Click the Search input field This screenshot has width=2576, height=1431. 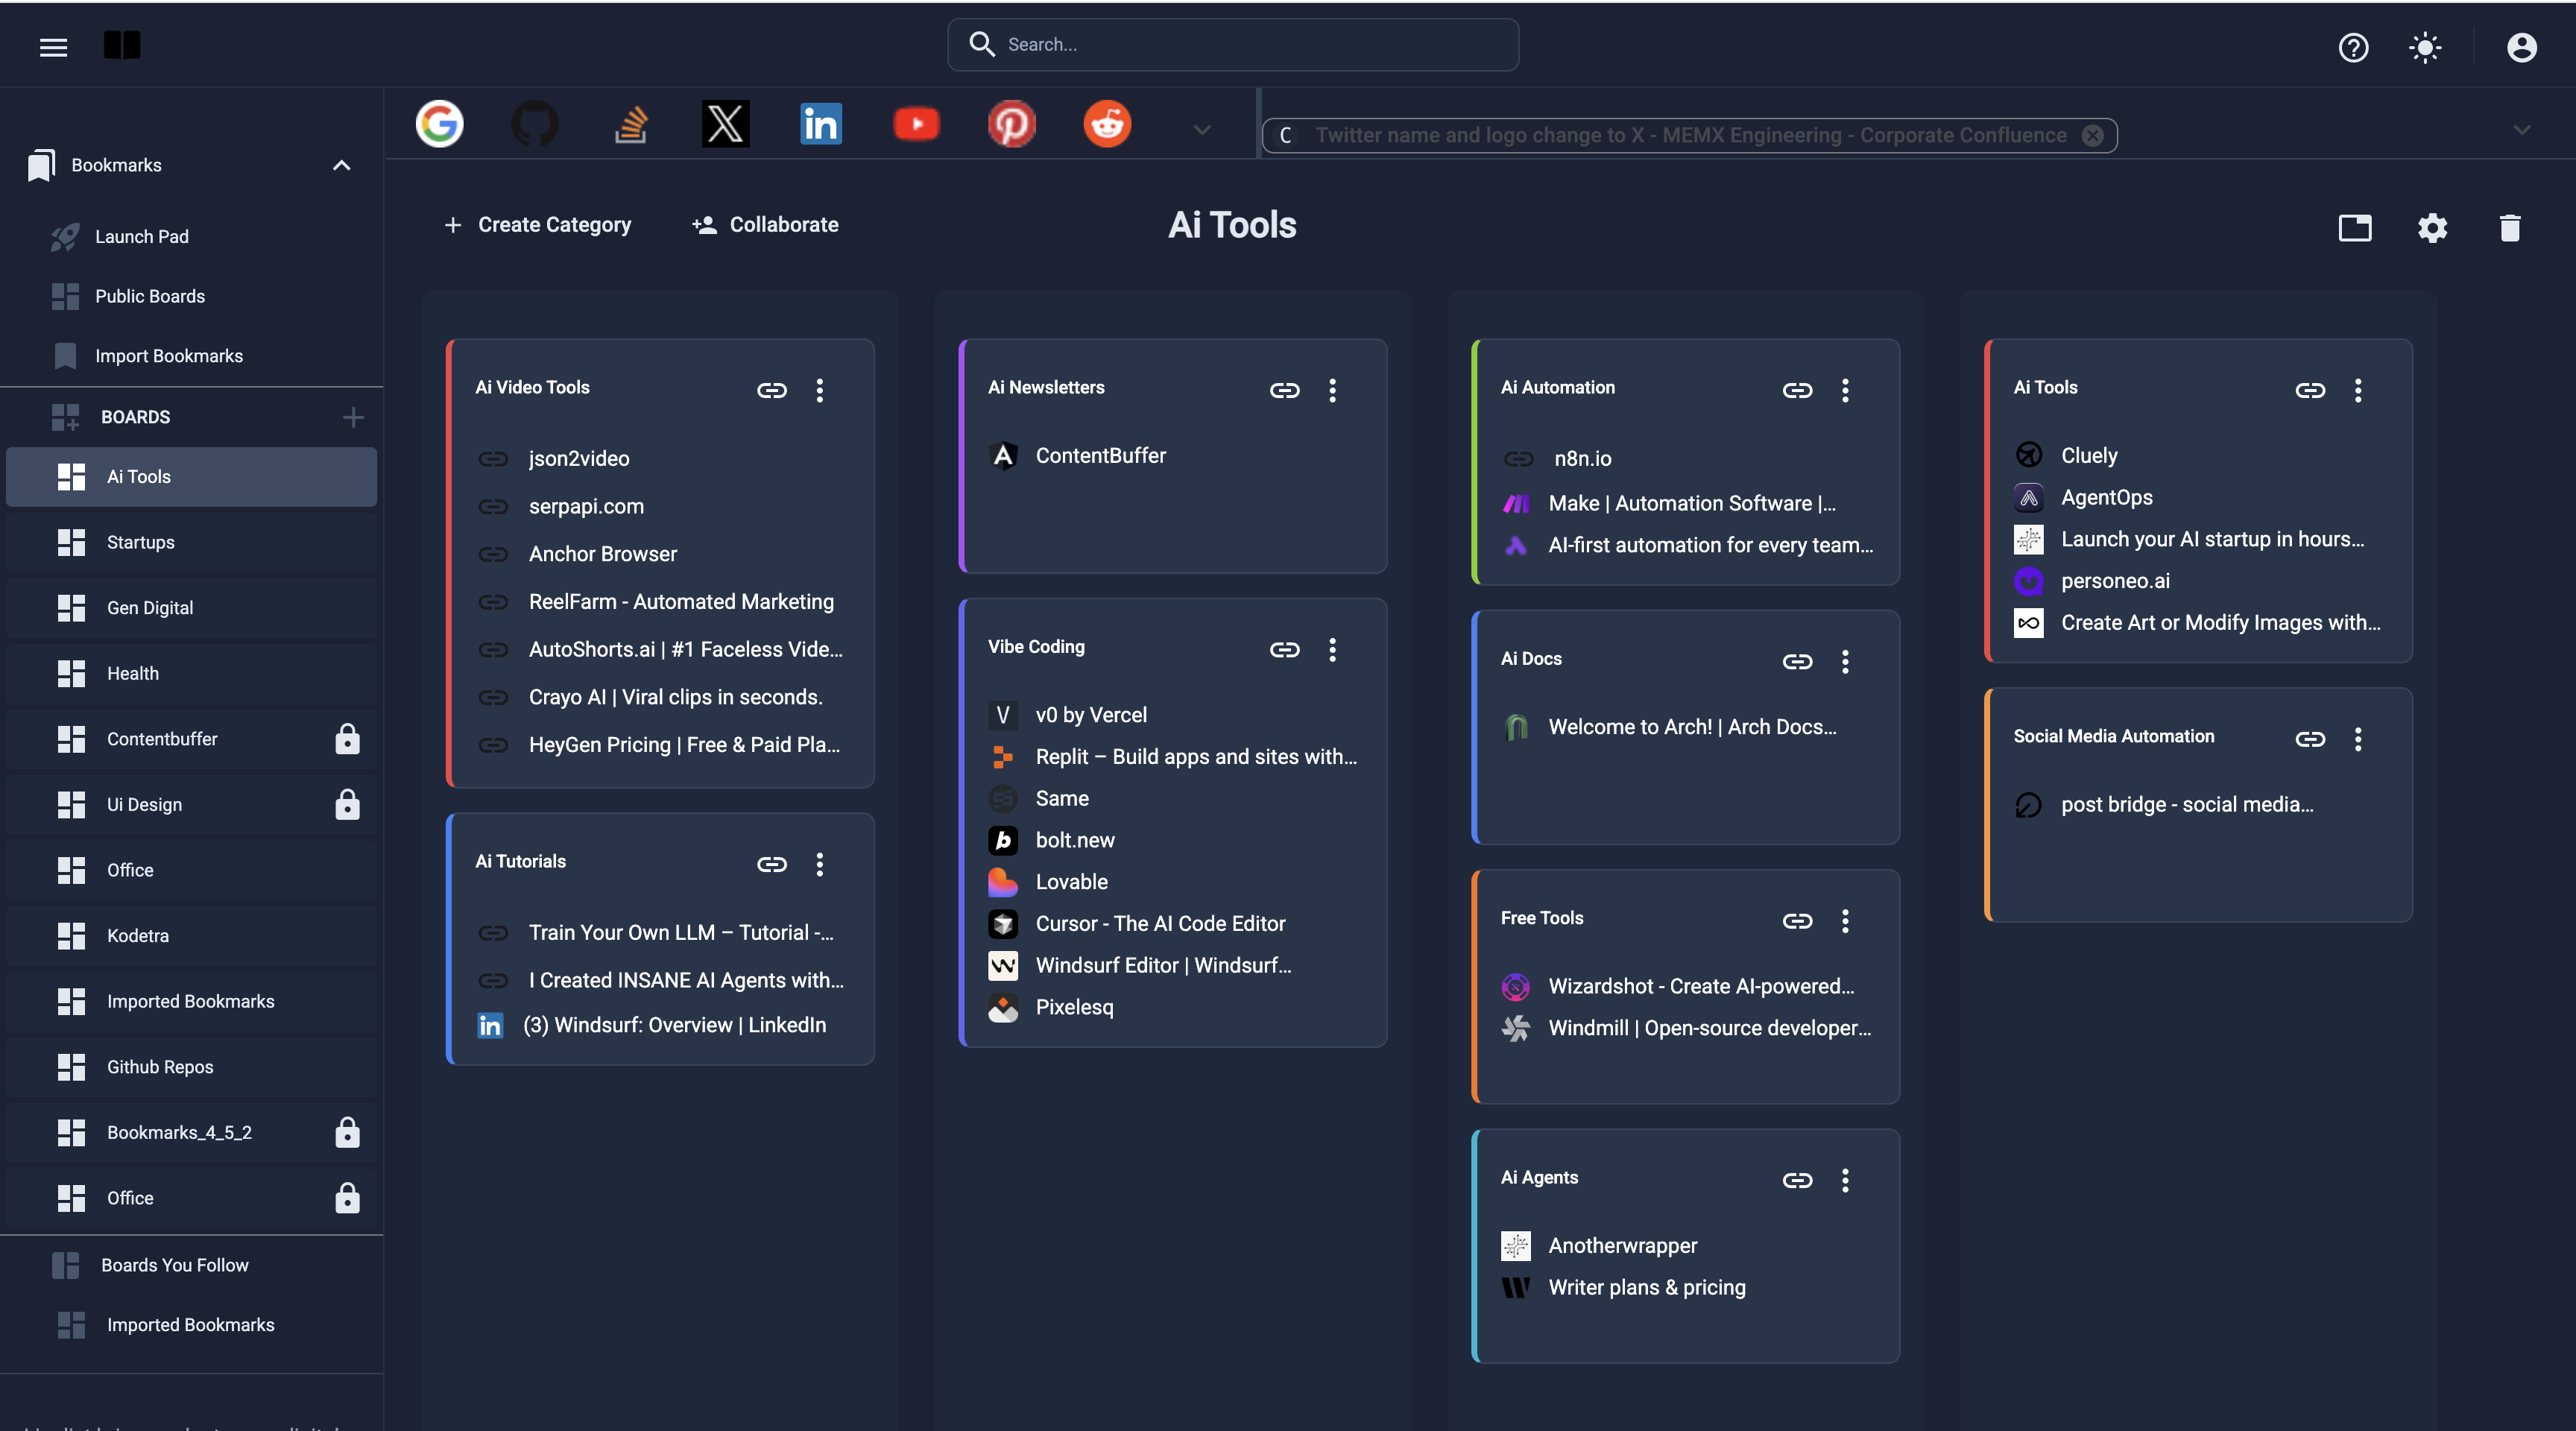coord(1233,44)
